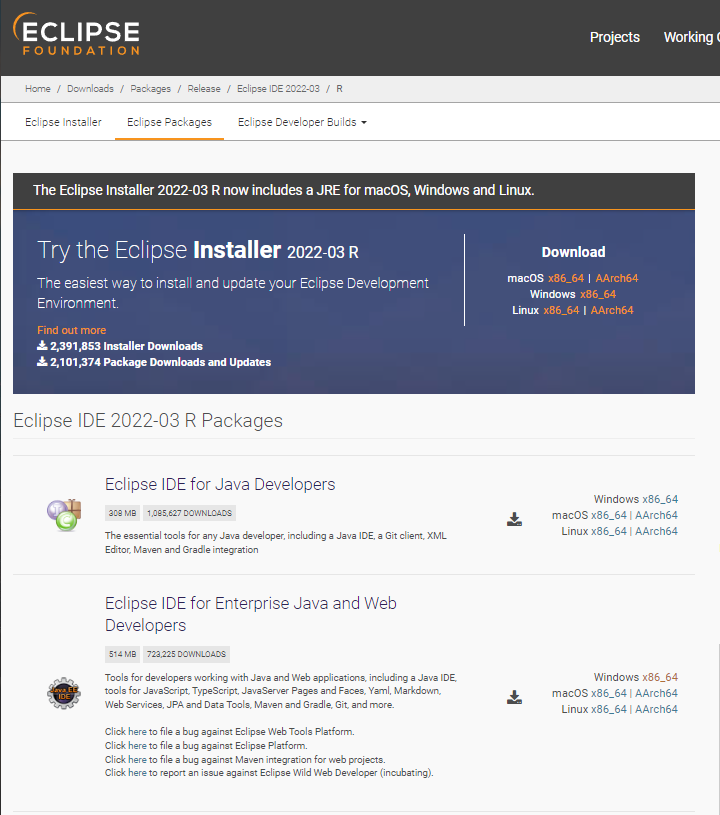Click '2,391,853 Installer Downloads' text
Image resolution: width=720 pixels, height=815 pixels.
126,346
